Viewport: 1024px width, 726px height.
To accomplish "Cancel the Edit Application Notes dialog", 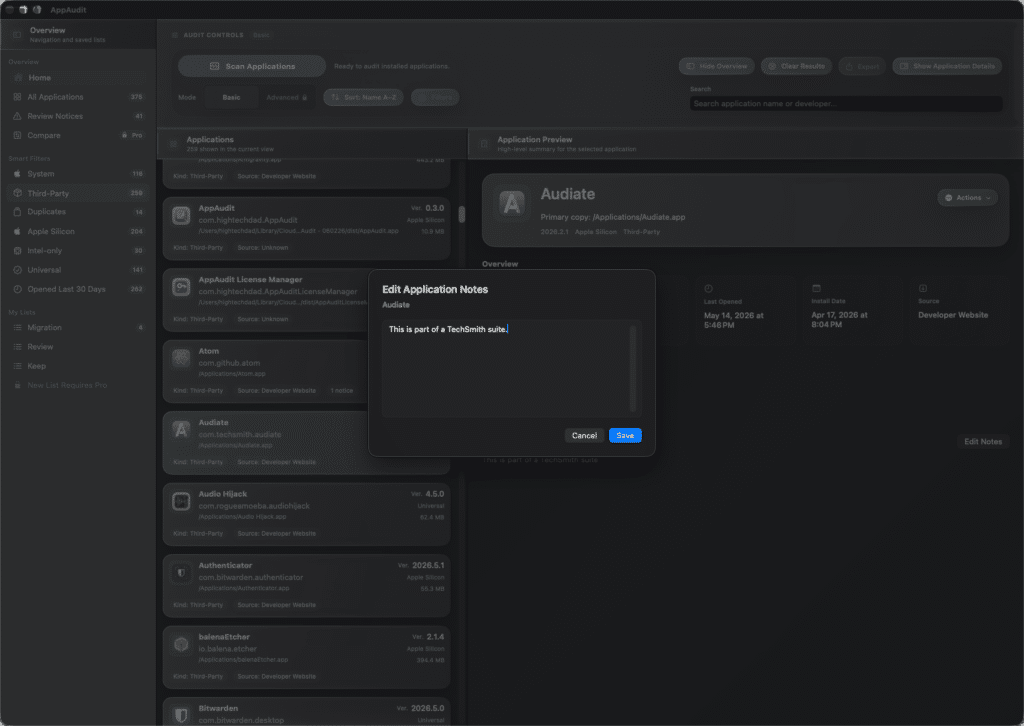I will point(584,435).
